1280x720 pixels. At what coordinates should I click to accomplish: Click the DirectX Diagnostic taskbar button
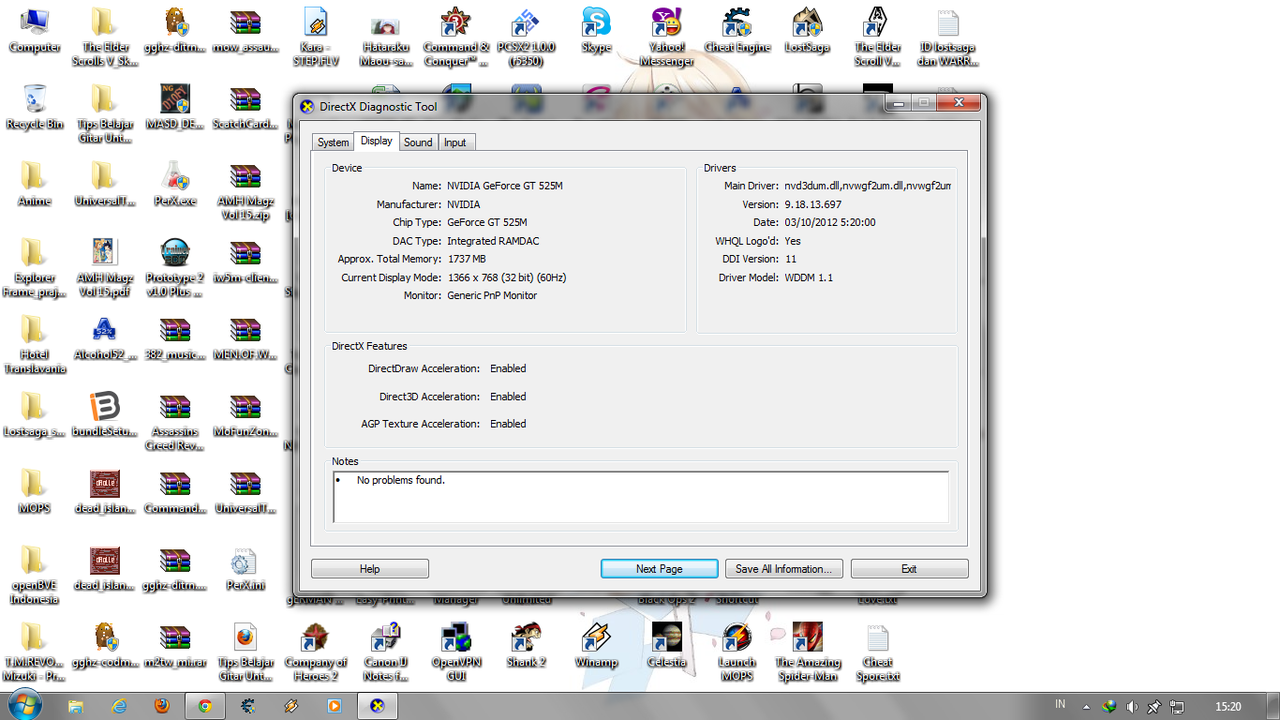(x=377, y=706)
